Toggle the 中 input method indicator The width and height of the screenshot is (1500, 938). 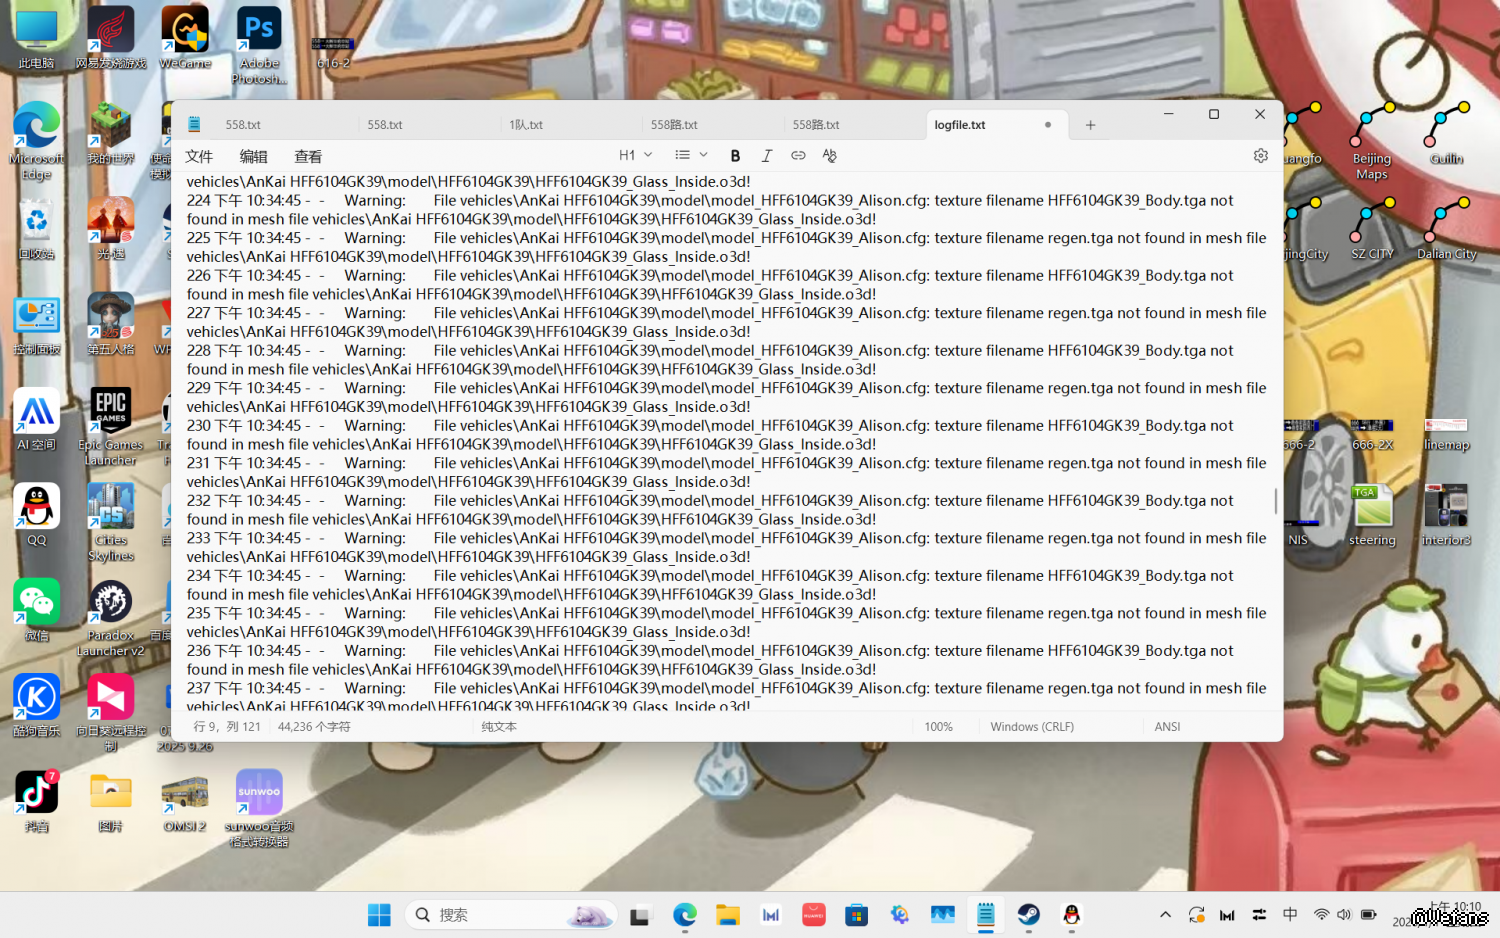tap(1290, 915)
